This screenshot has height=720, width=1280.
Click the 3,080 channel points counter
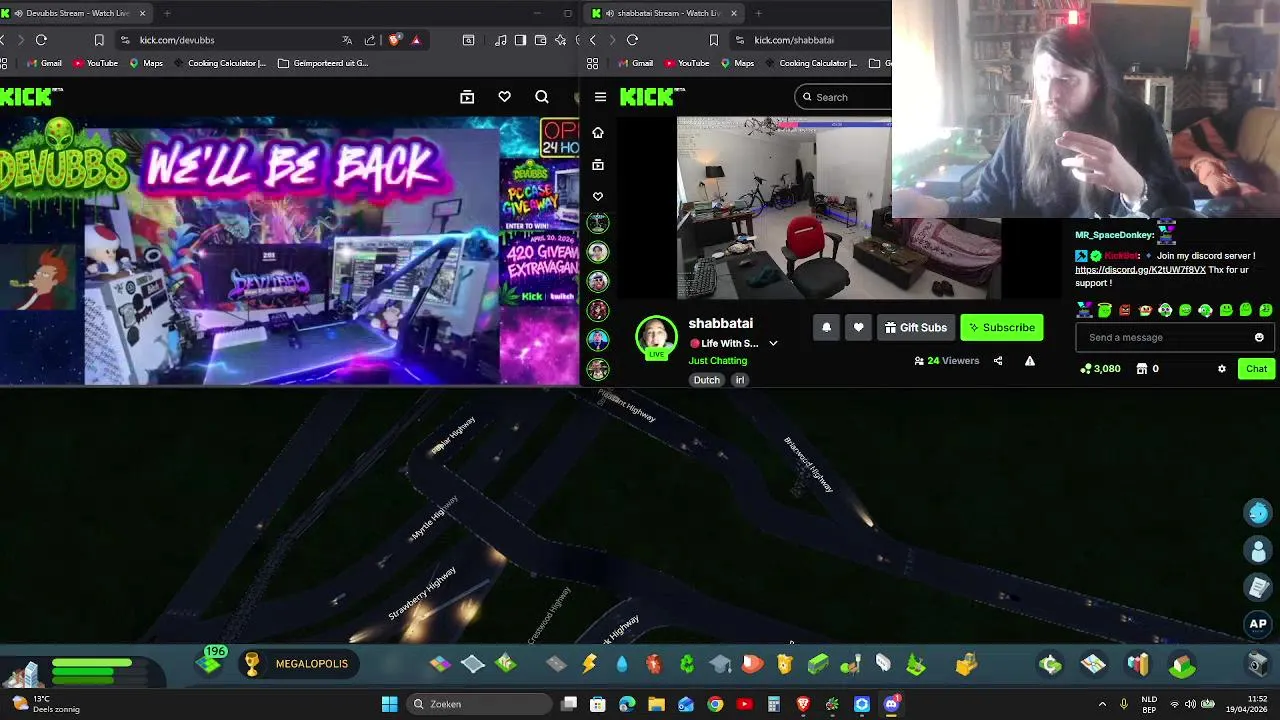[1100, 369]
